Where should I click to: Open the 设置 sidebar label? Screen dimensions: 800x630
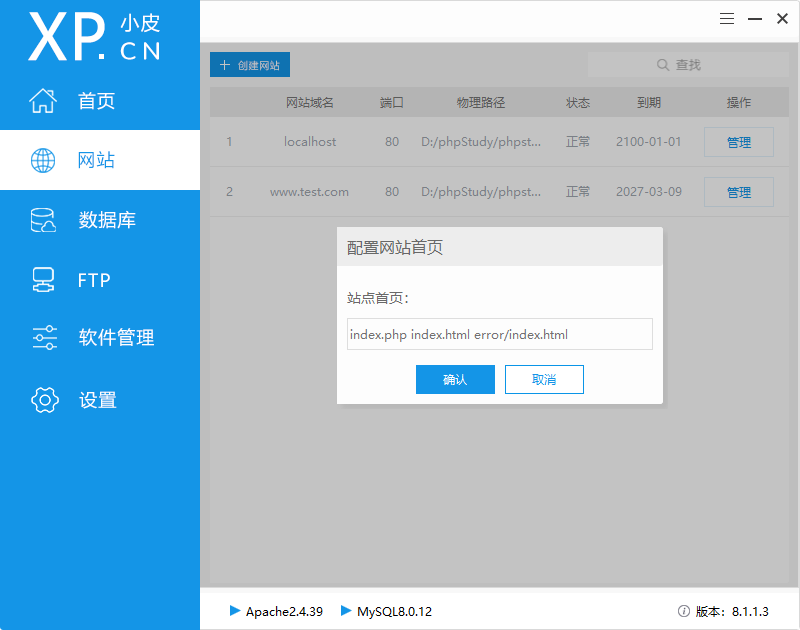point(97,400)
